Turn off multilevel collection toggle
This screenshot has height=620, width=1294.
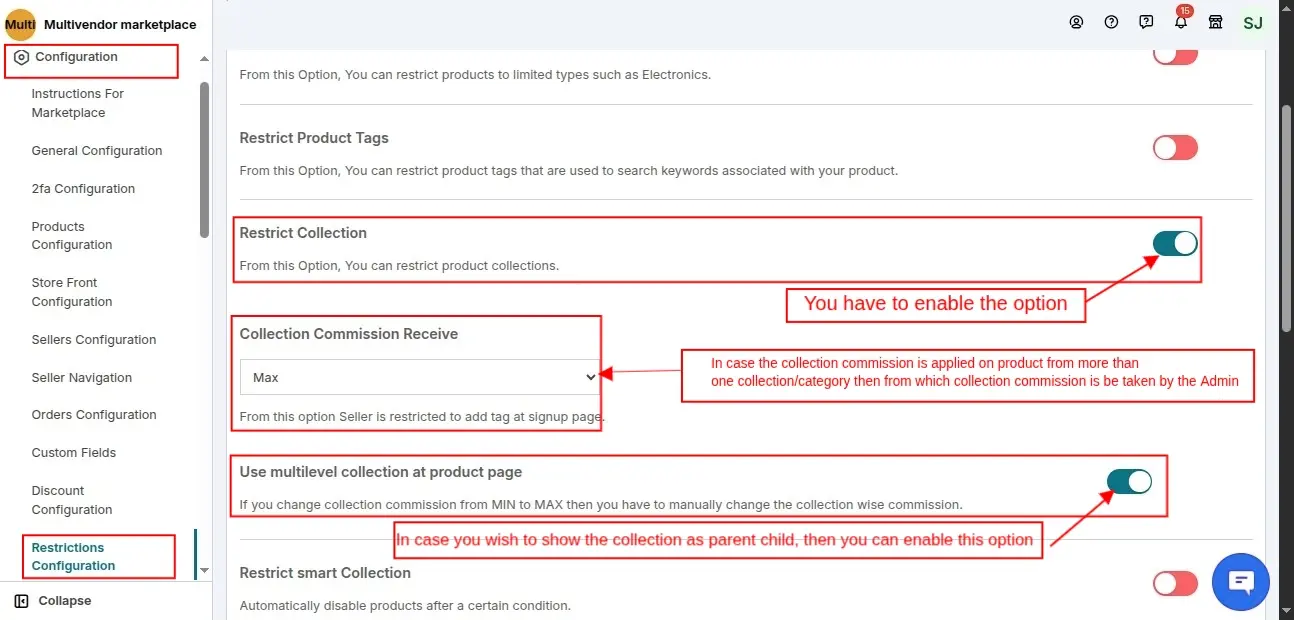tap(1129, 482)
